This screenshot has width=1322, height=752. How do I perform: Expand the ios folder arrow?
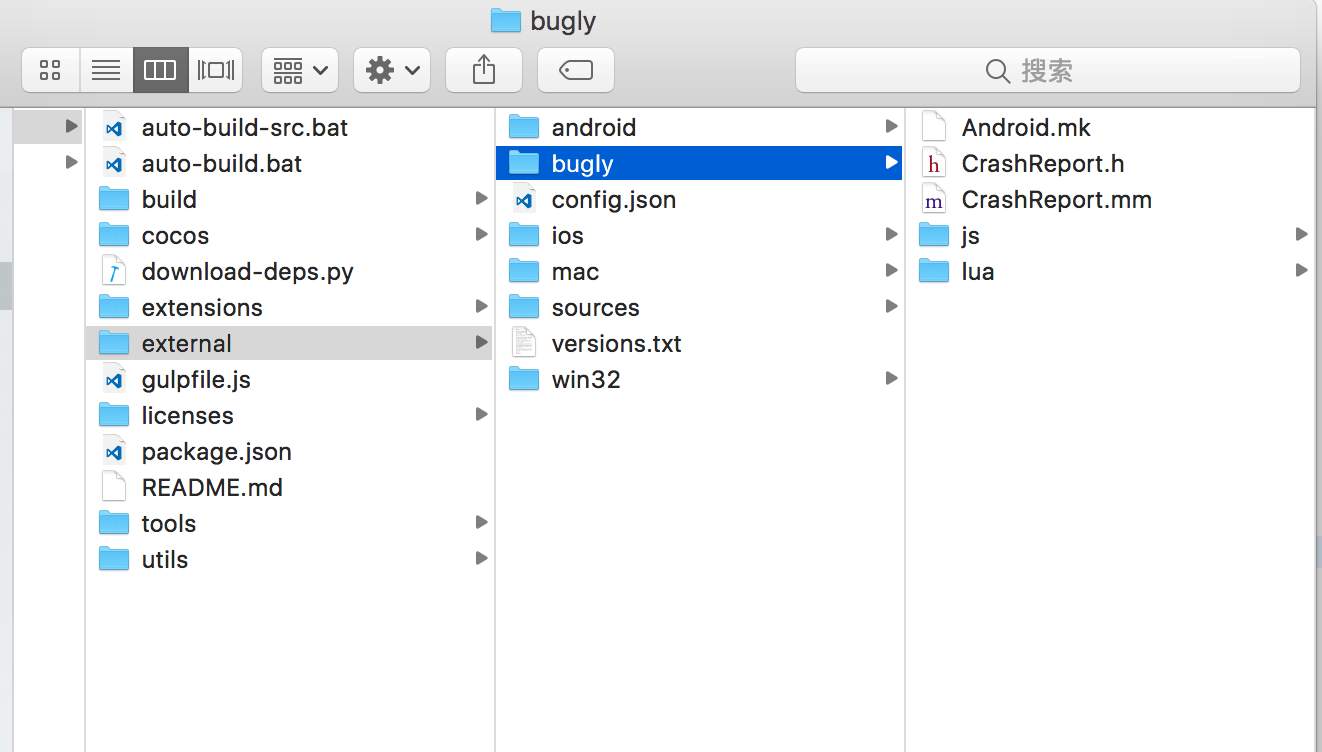click(891, 235)
